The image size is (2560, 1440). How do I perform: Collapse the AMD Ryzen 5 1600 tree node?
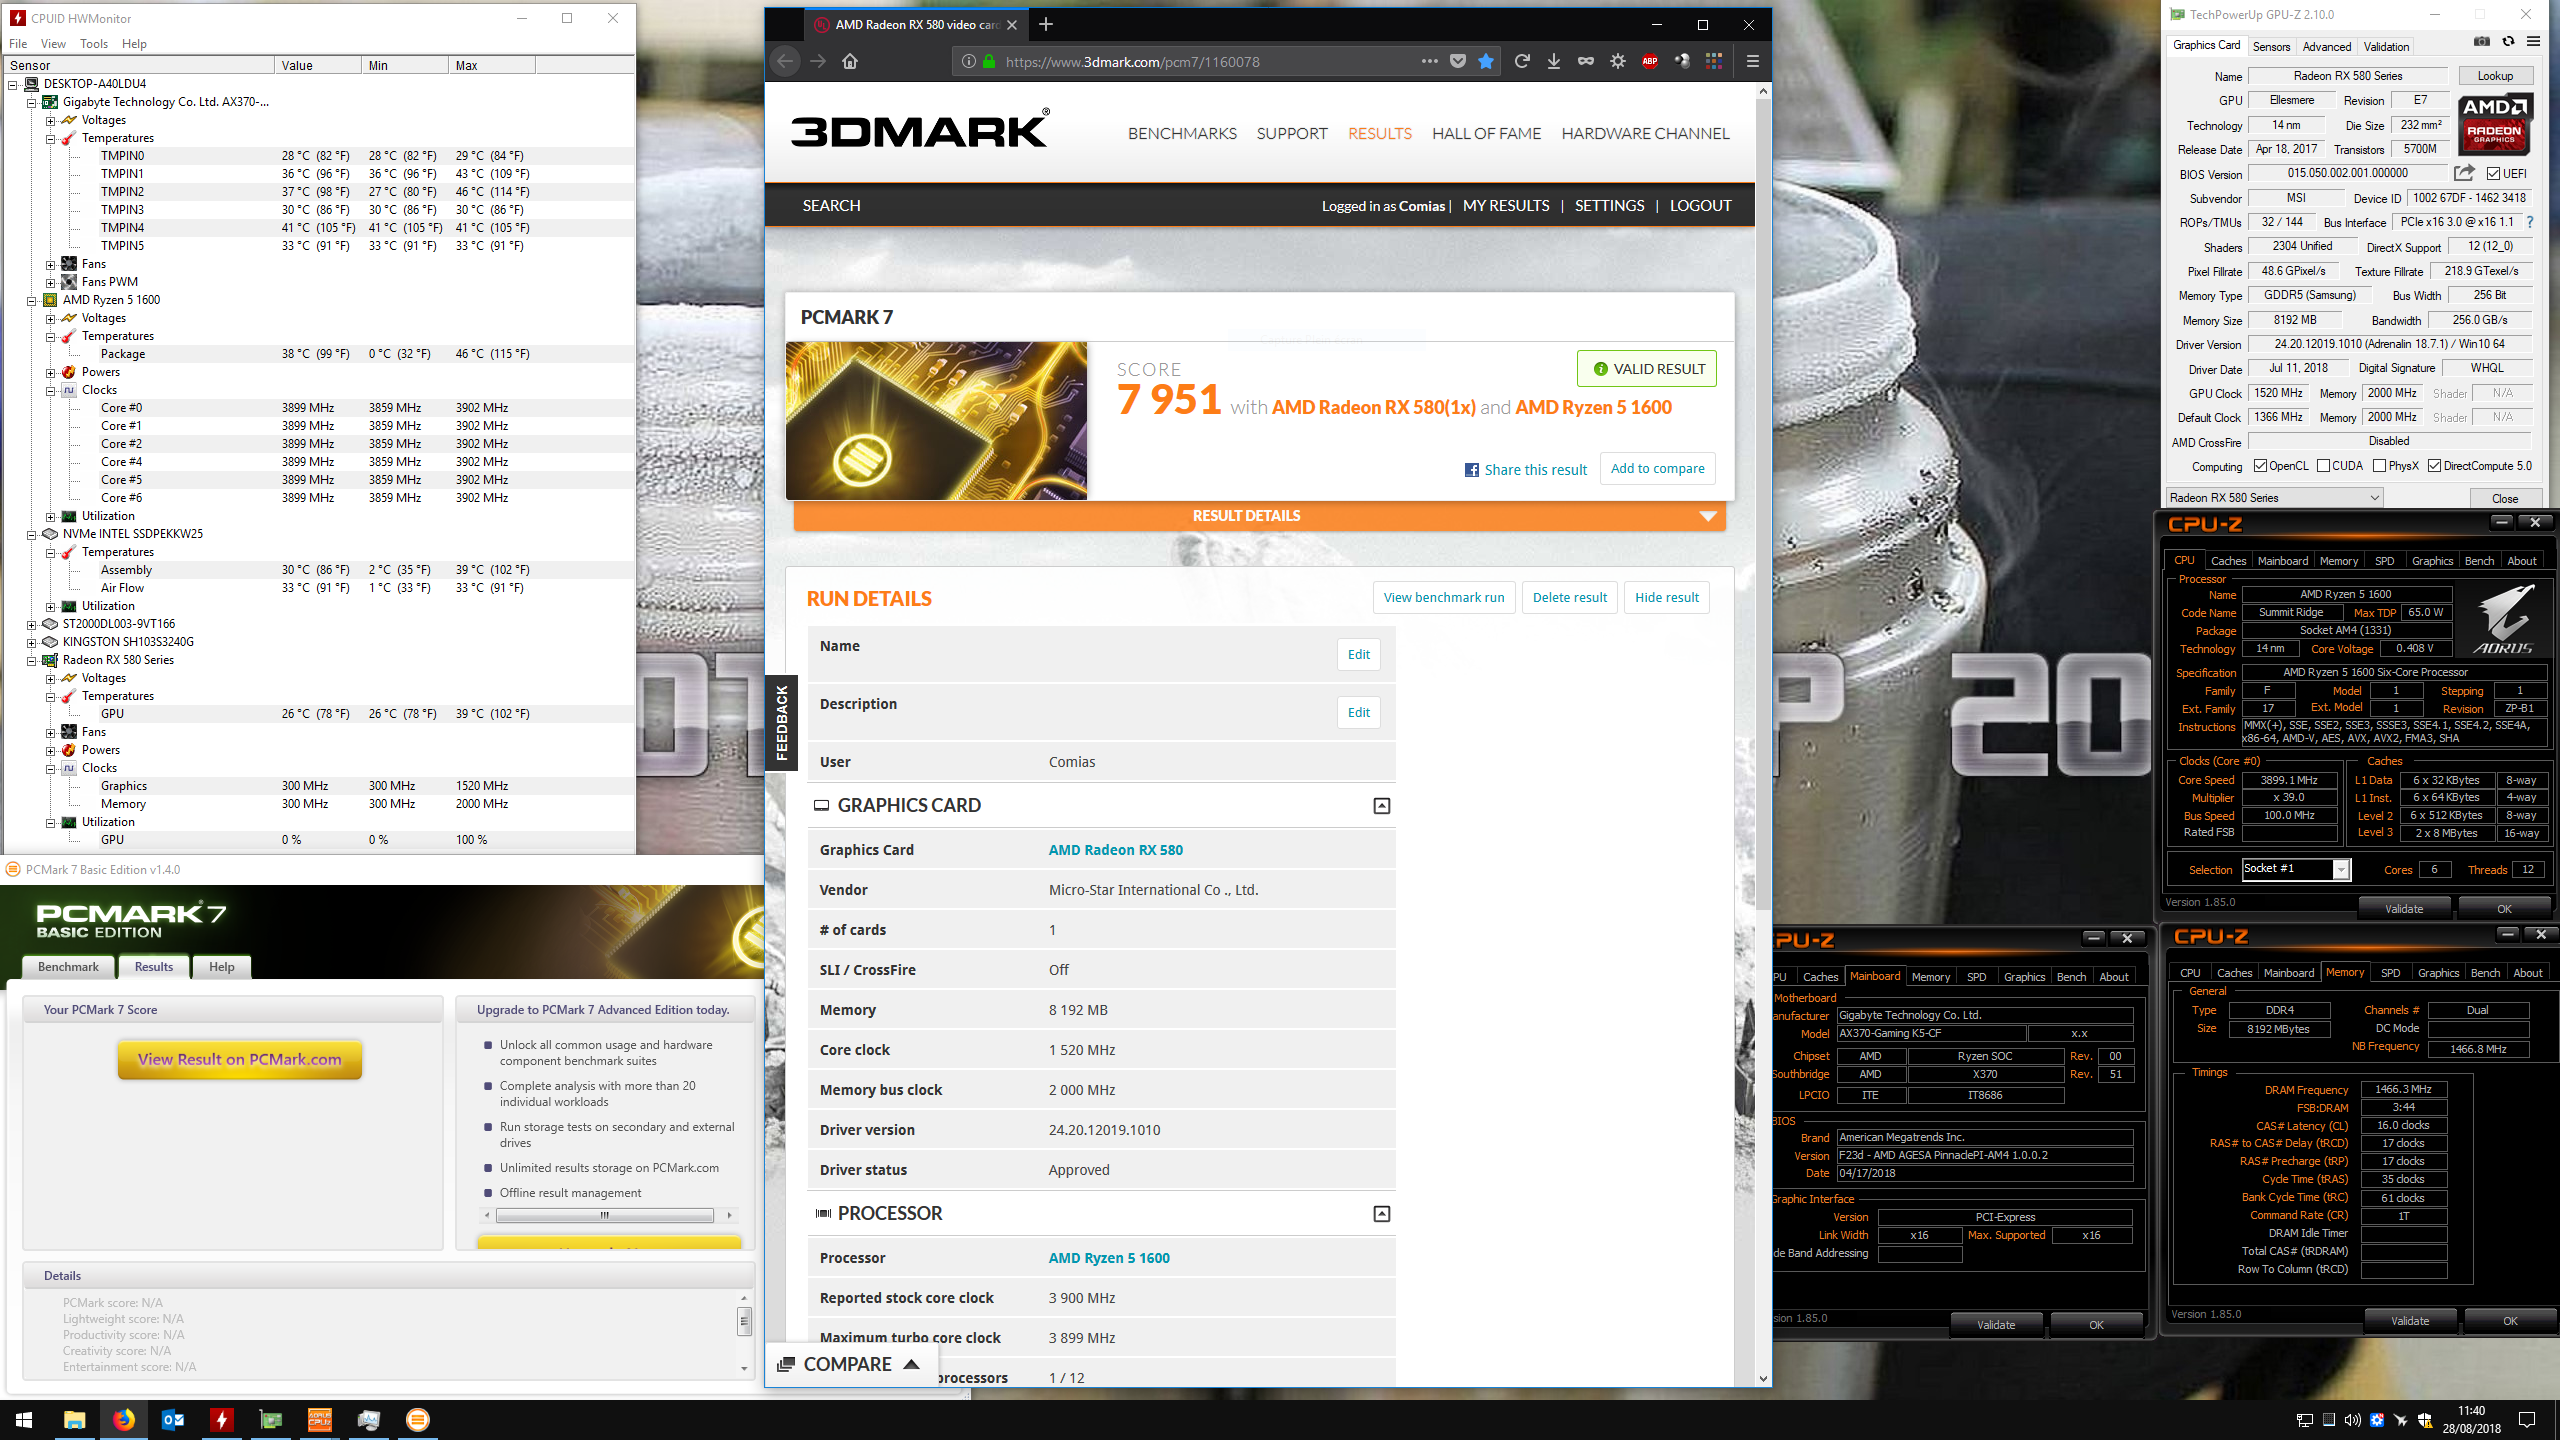pyautogui.click(x=31, y=300)
